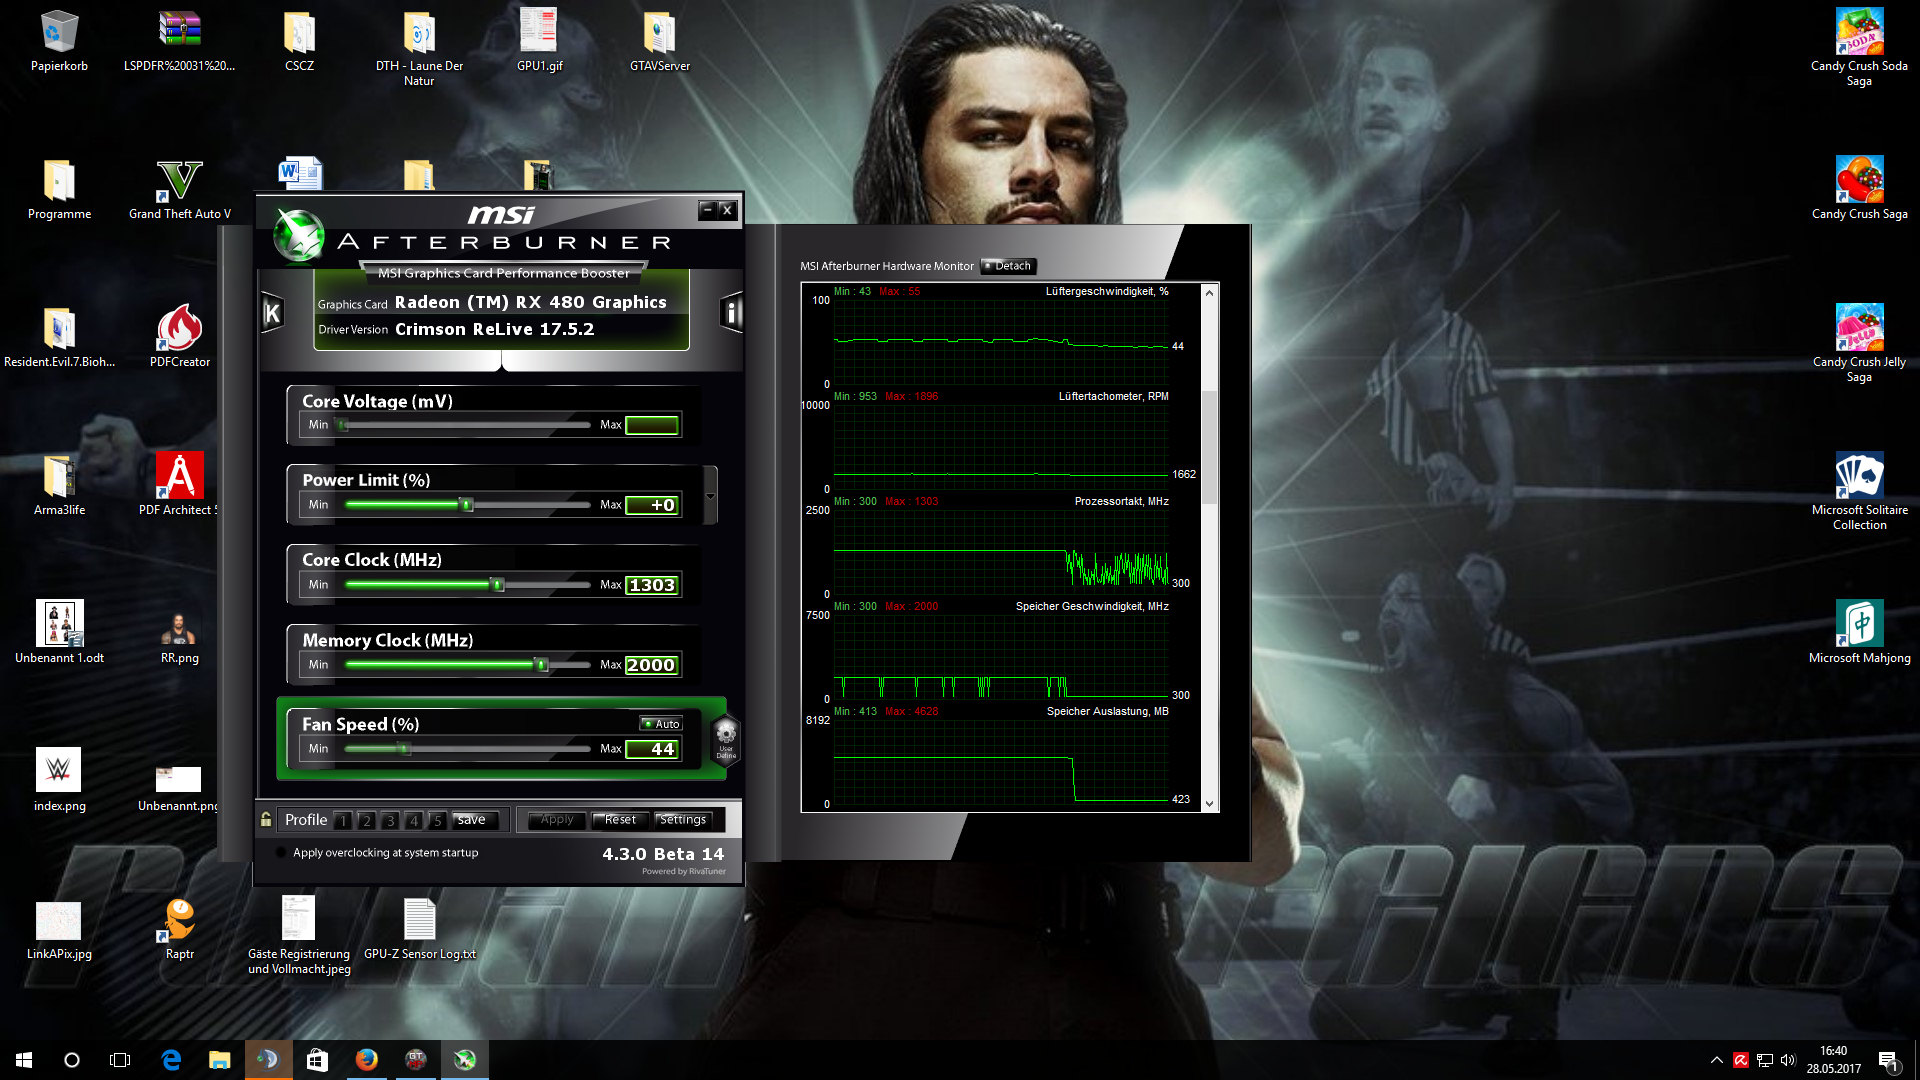Click MSI Afterburner taskbar icon
The height and width of the screenshot is (1080, 1920).
tap(465, 1060)
